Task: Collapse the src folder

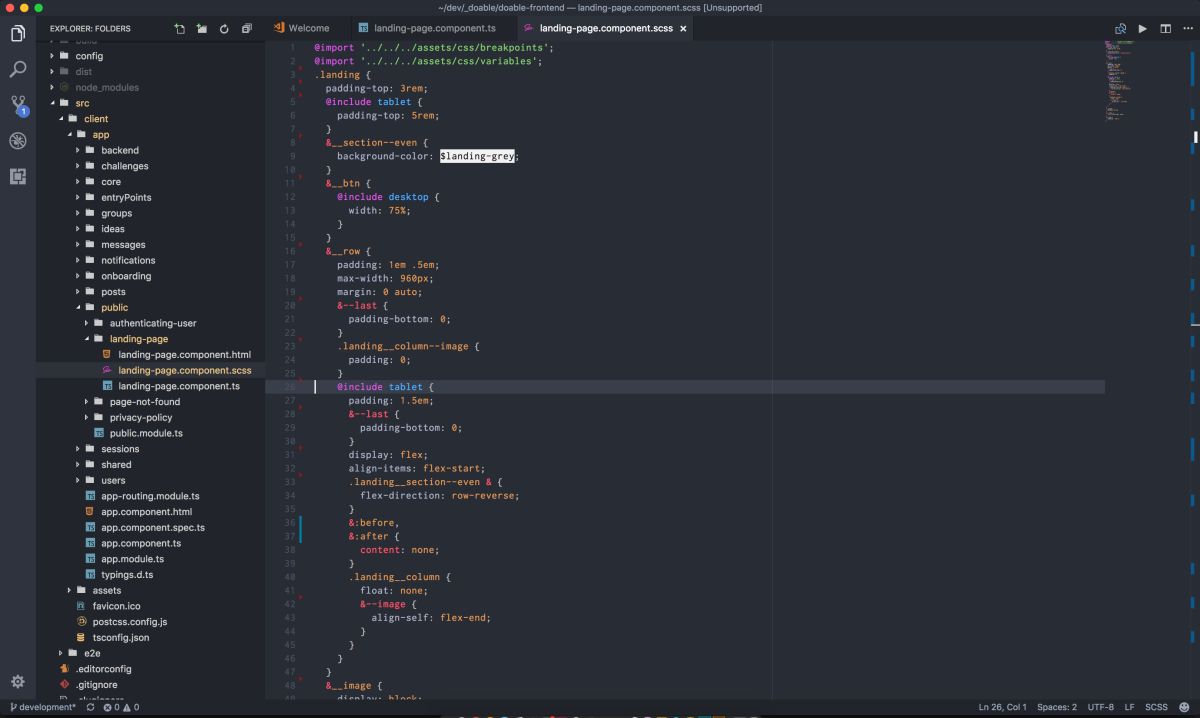Action: point(52,103)
